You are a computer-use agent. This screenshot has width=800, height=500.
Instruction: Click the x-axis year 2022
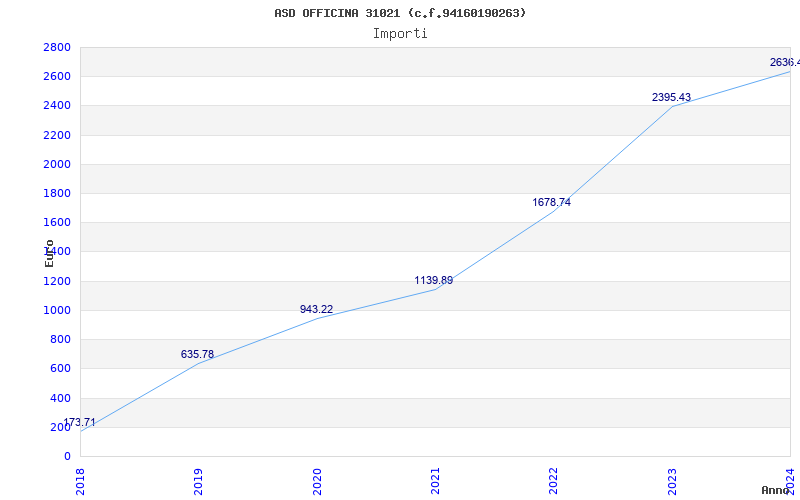pos(553,481)
